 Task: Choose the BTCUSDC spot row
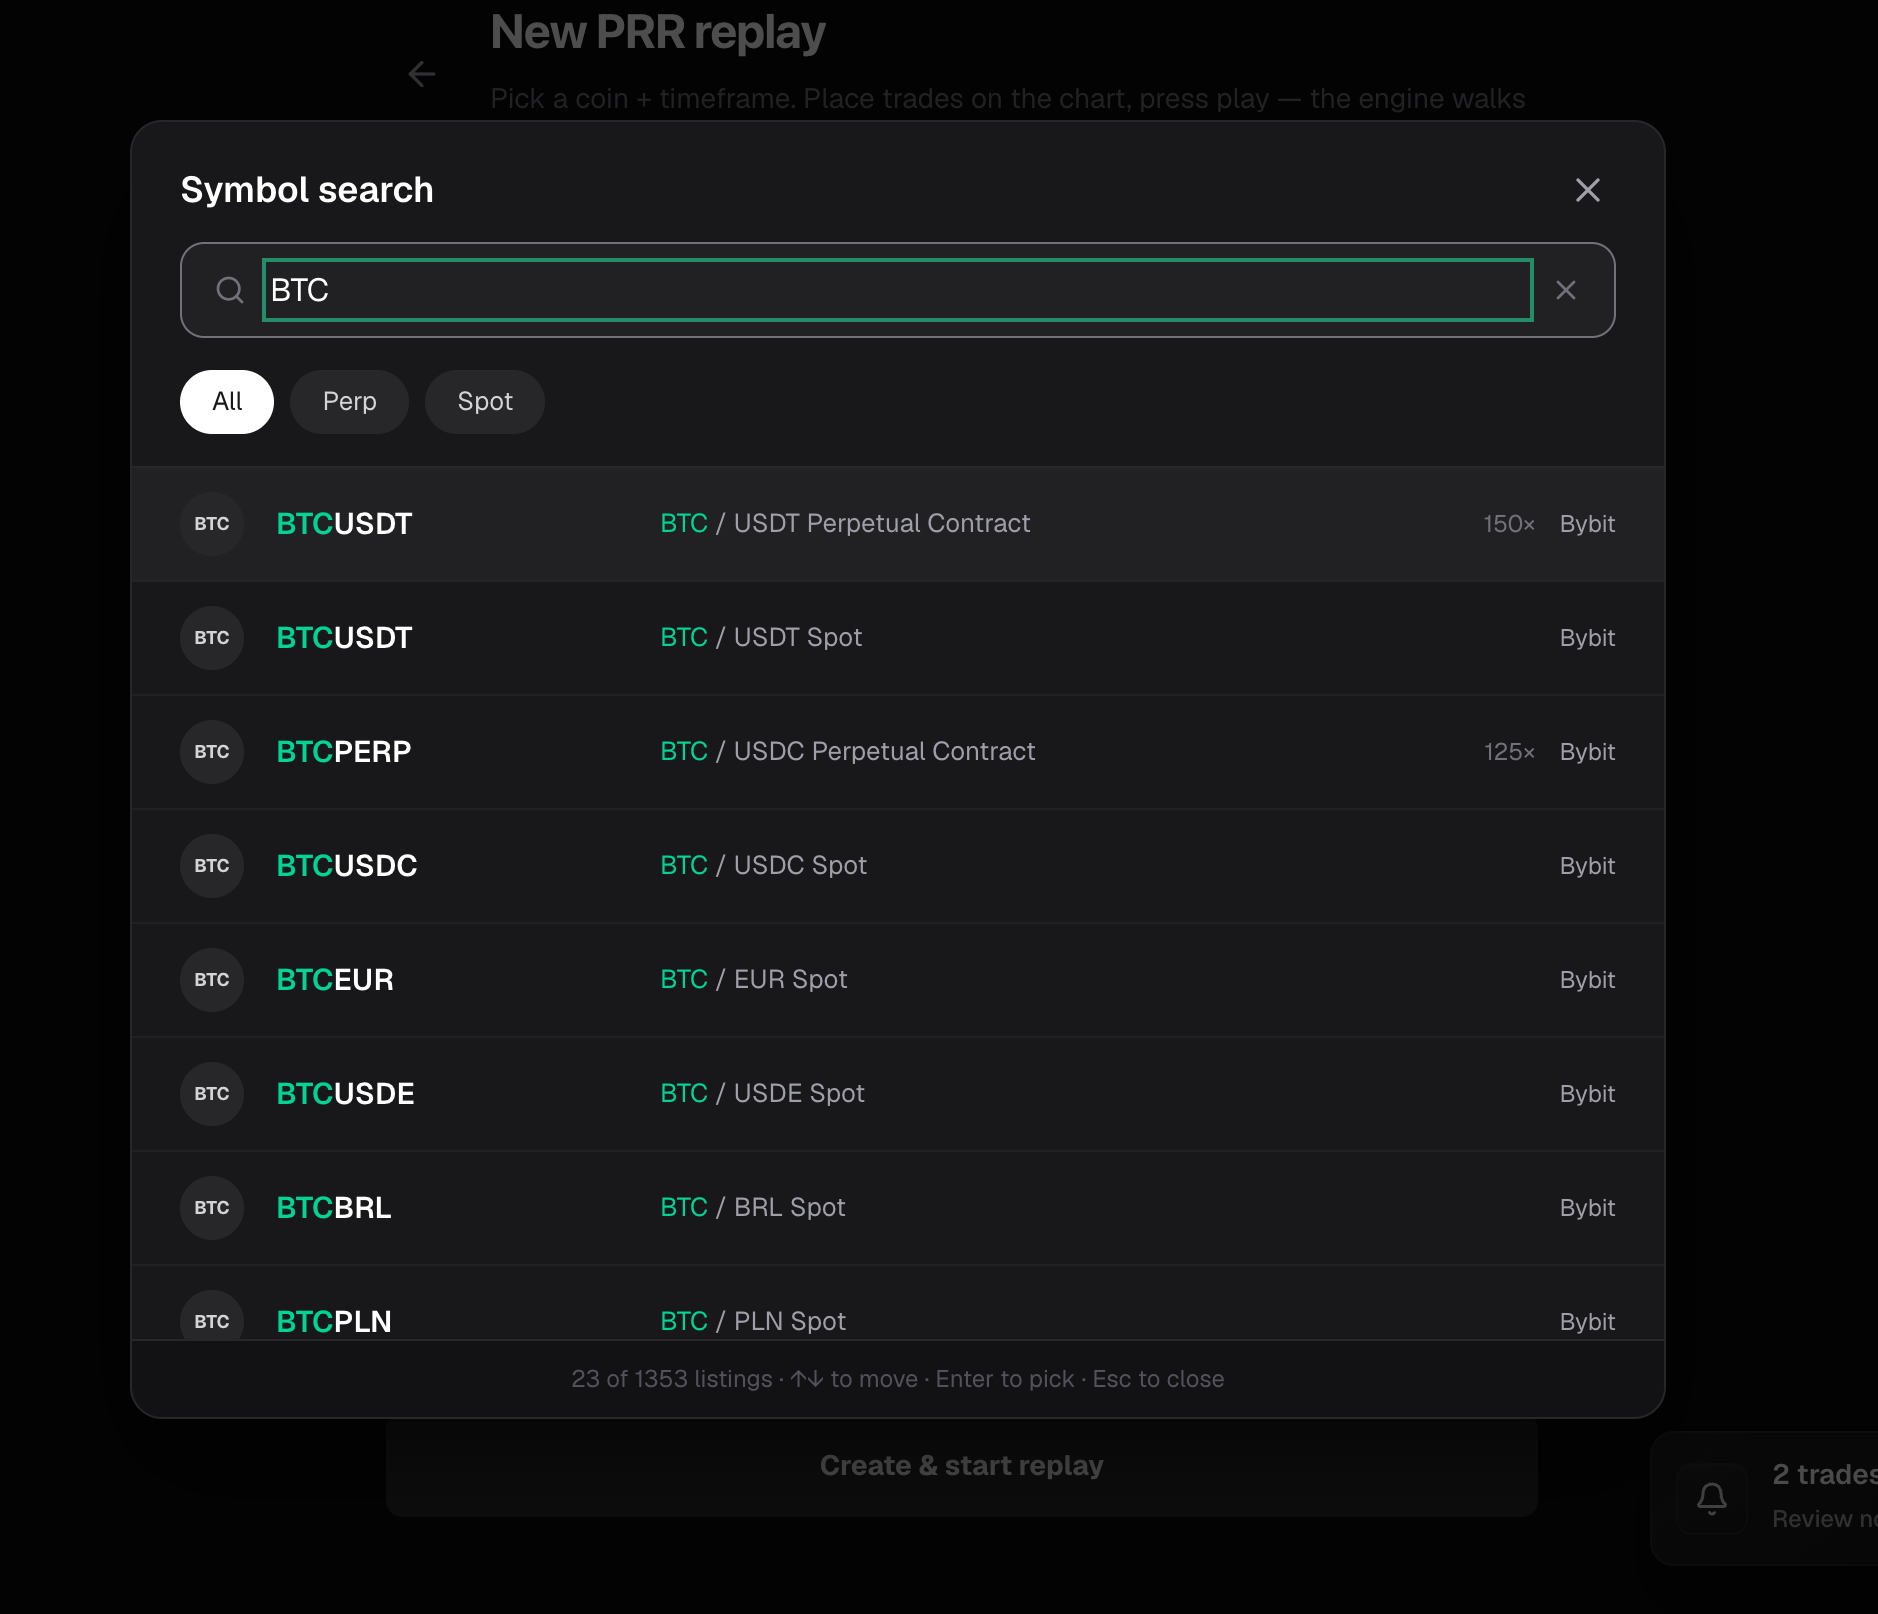897,866
